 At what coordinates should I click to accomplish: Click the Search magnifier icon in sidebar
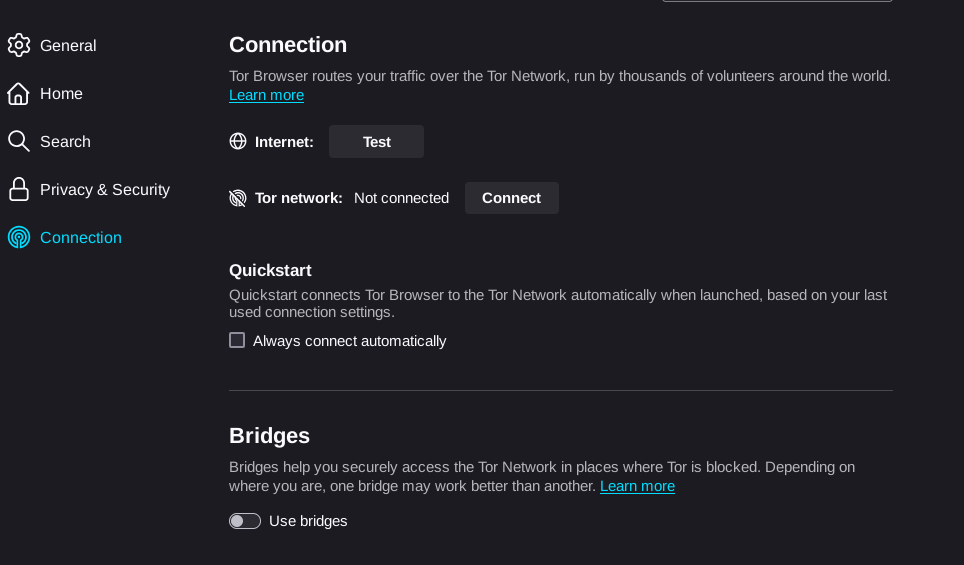point(18,141)
